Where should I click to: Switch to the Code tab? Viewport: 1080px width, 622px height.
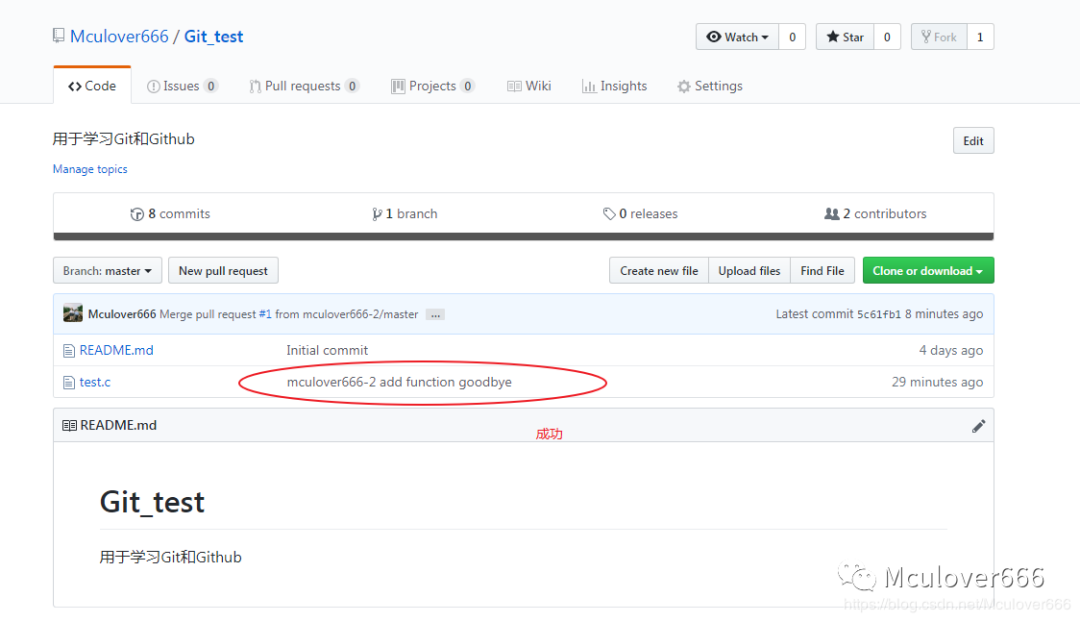[x=92, y=86]
